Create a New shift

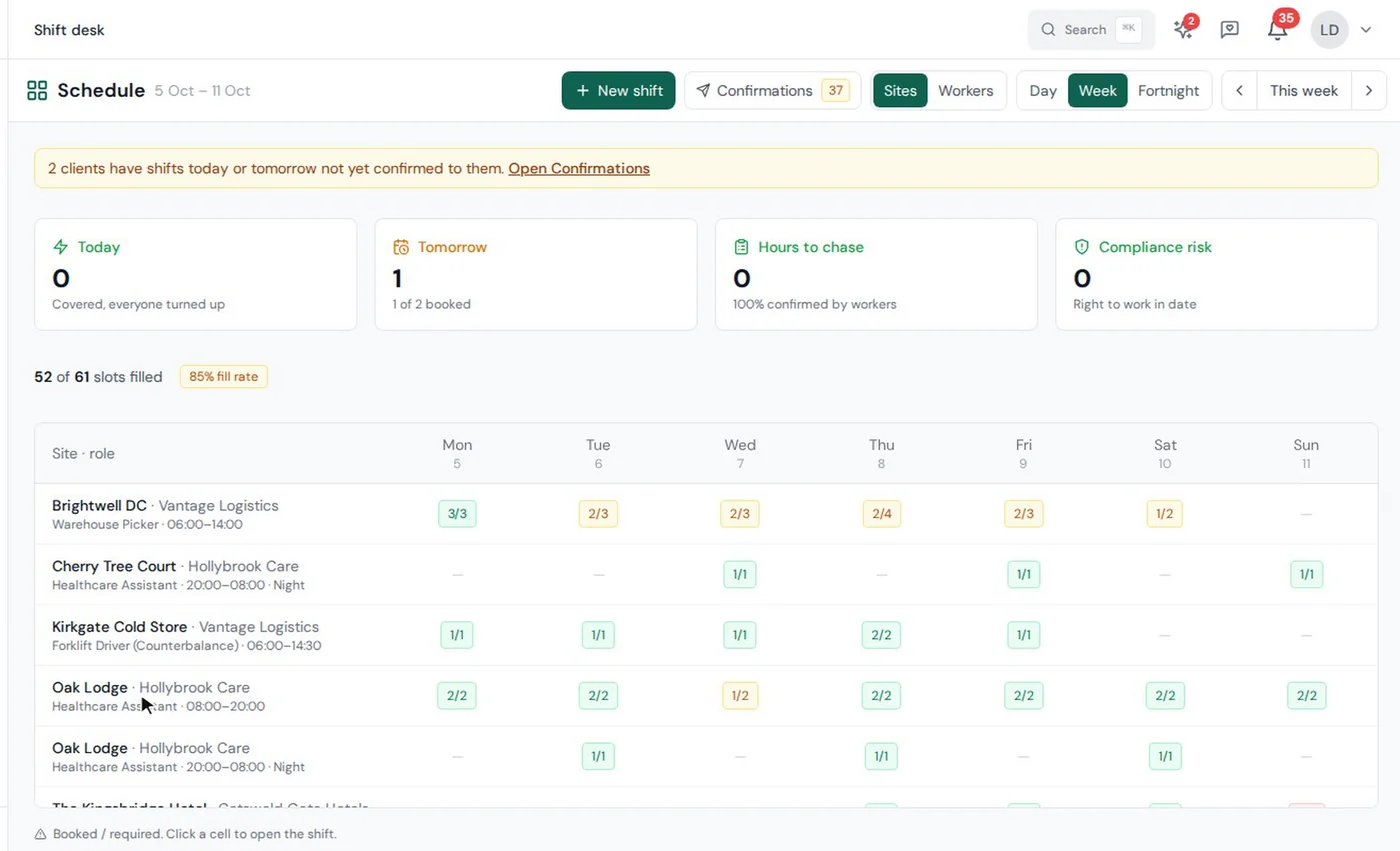pyautogui.click(x=619, y=91)
